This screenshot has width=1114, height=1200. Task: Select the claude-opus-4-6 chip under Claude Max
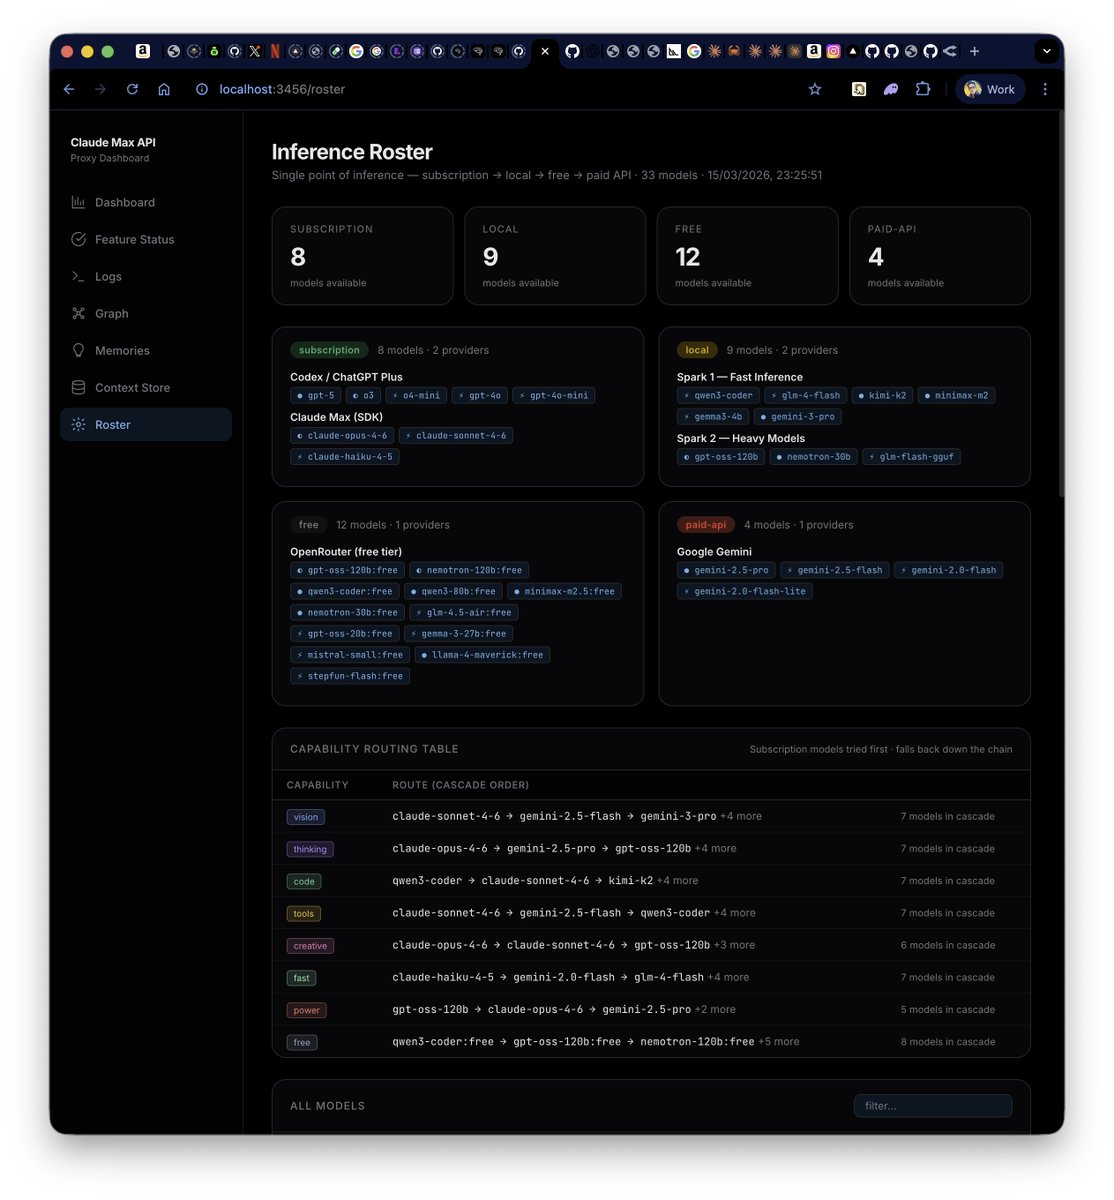(342, 436)
